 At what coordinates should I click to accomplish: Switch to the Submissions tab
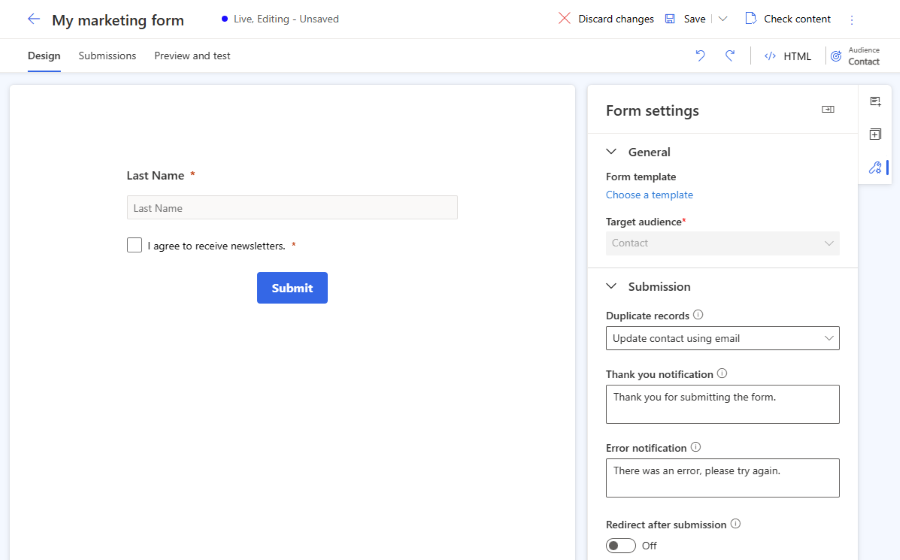pos(107,56)
